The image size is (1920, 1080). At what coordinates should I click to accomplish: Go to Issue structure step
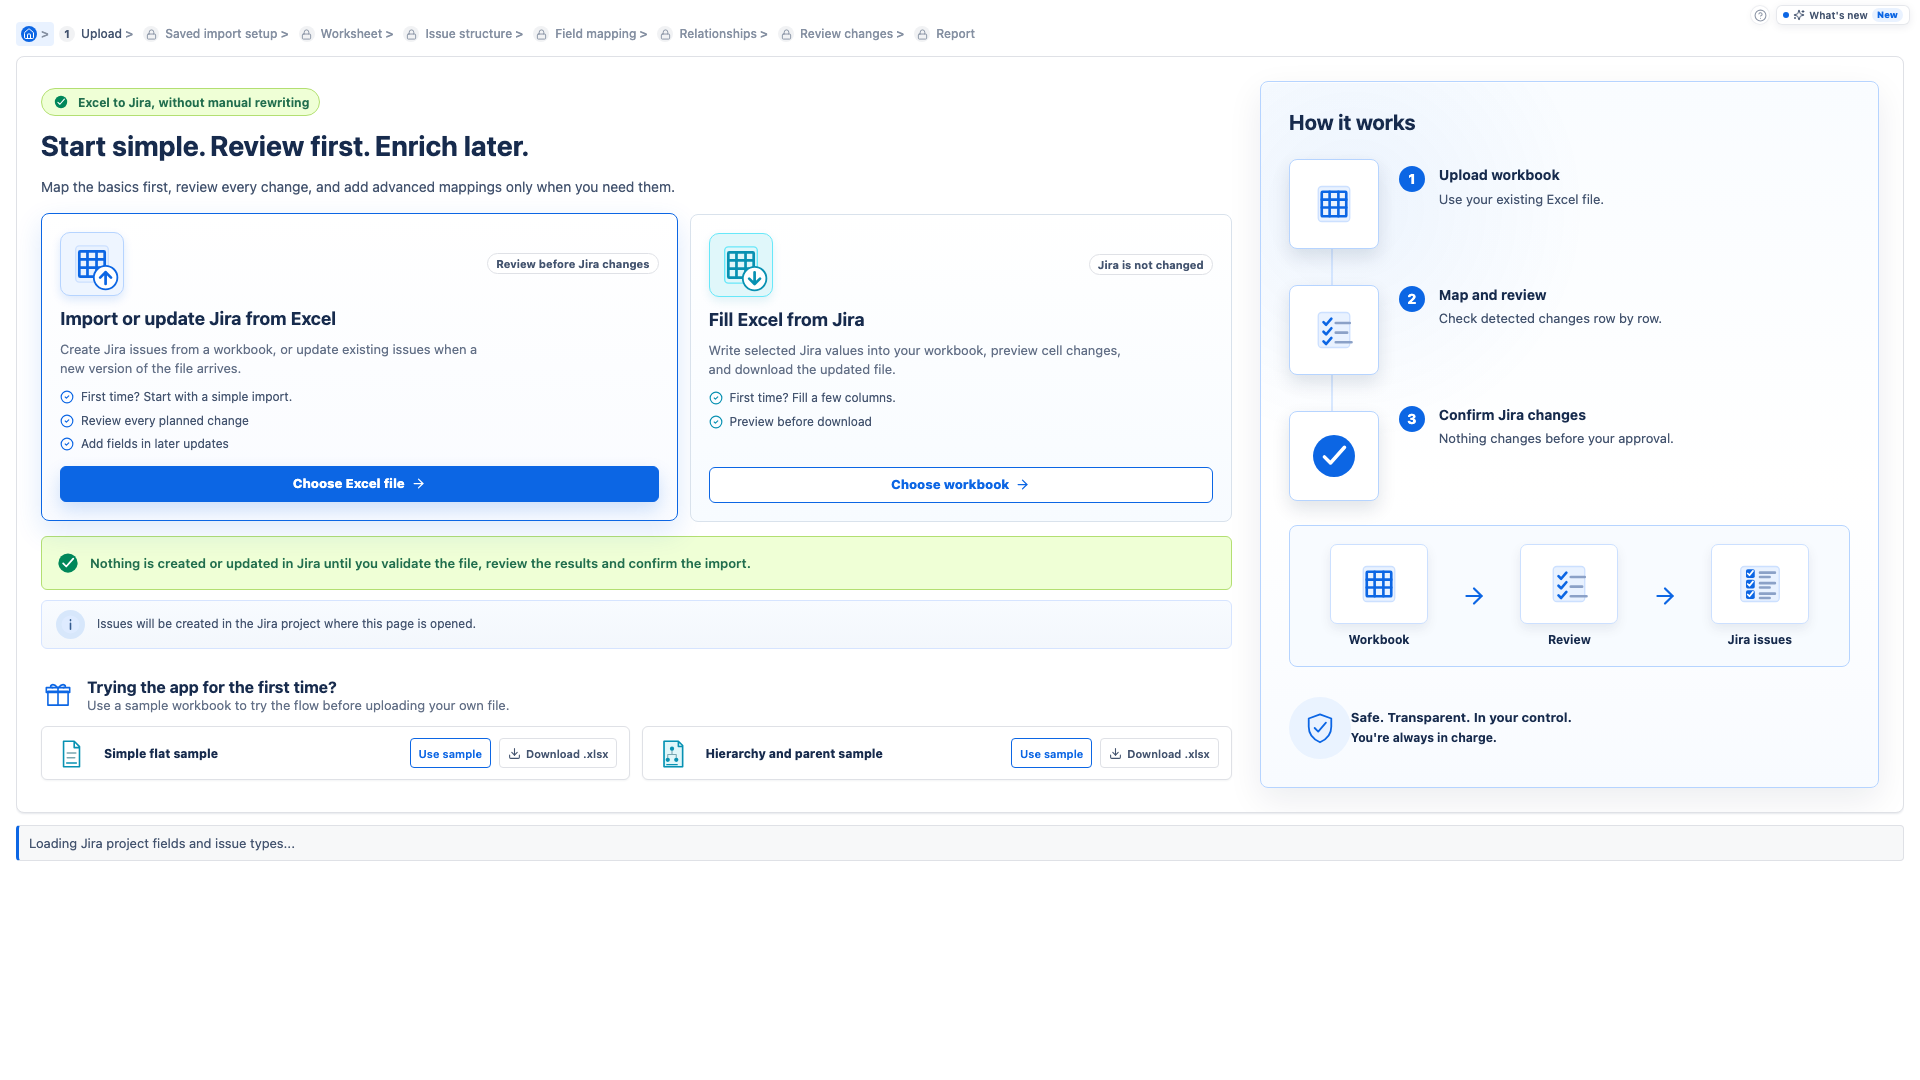point(464,34)
